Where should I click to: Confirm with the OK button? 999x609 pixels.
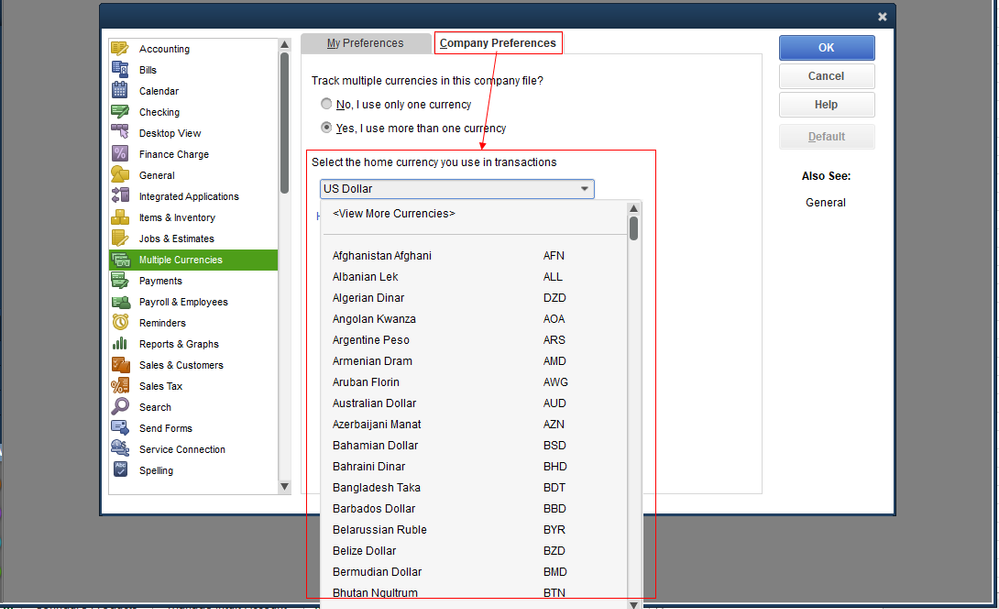pyautogui.click(x=826, y=48)
